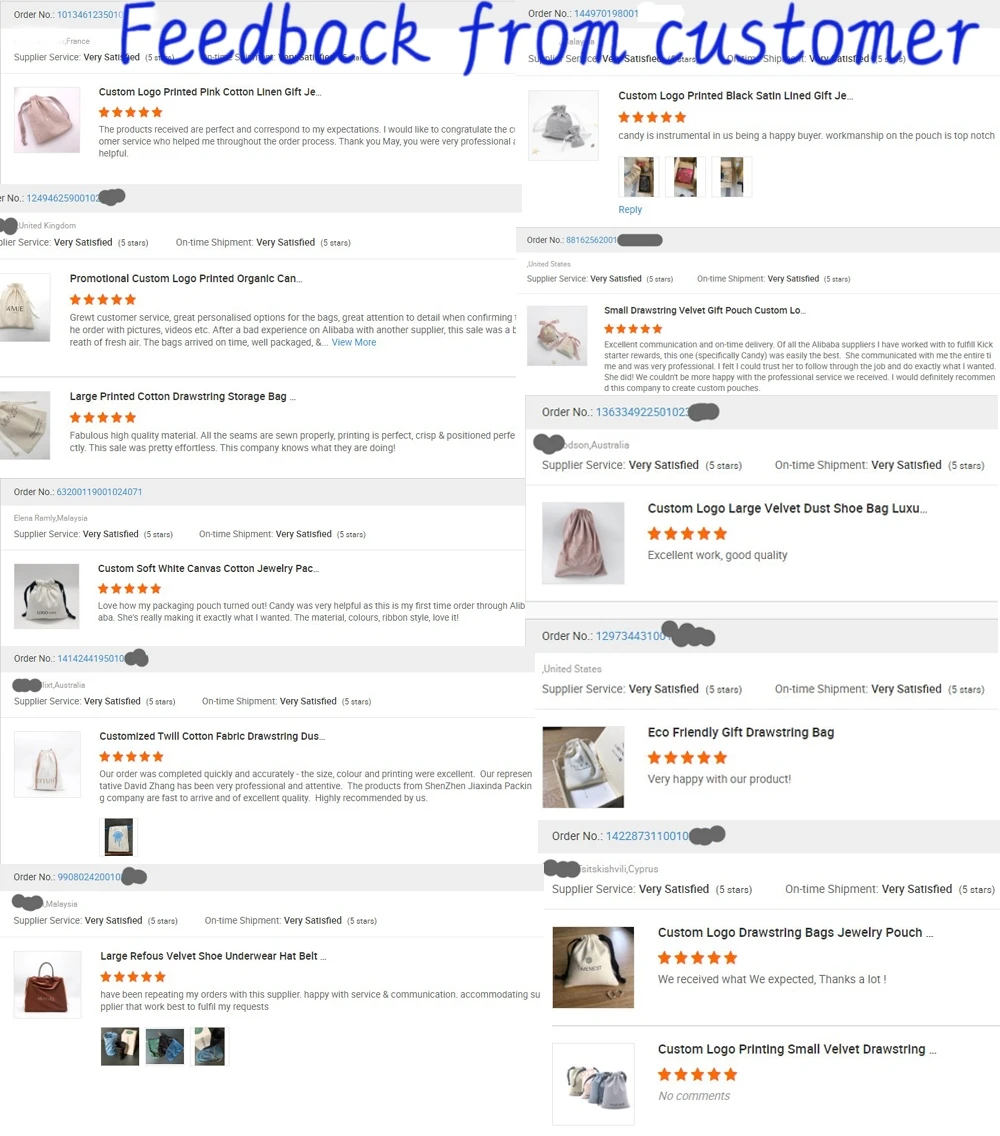Open Custom Logo Drawstring Bags Jewelry Pouch title

pos(796,932)
